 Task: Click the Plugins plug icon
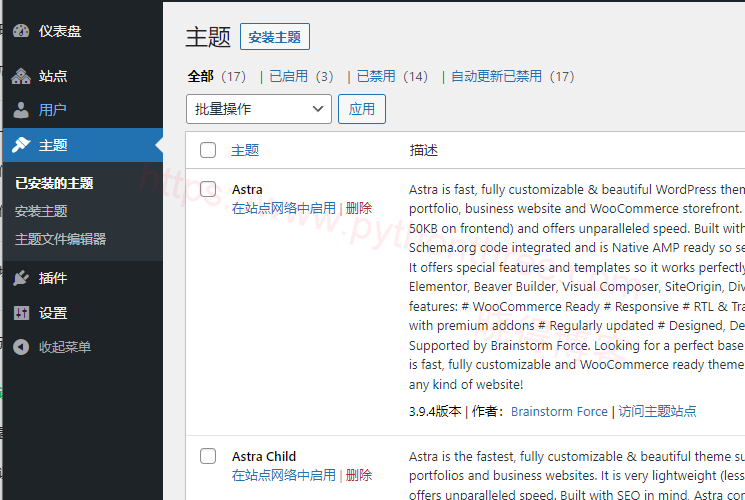[x=21, y=278]
